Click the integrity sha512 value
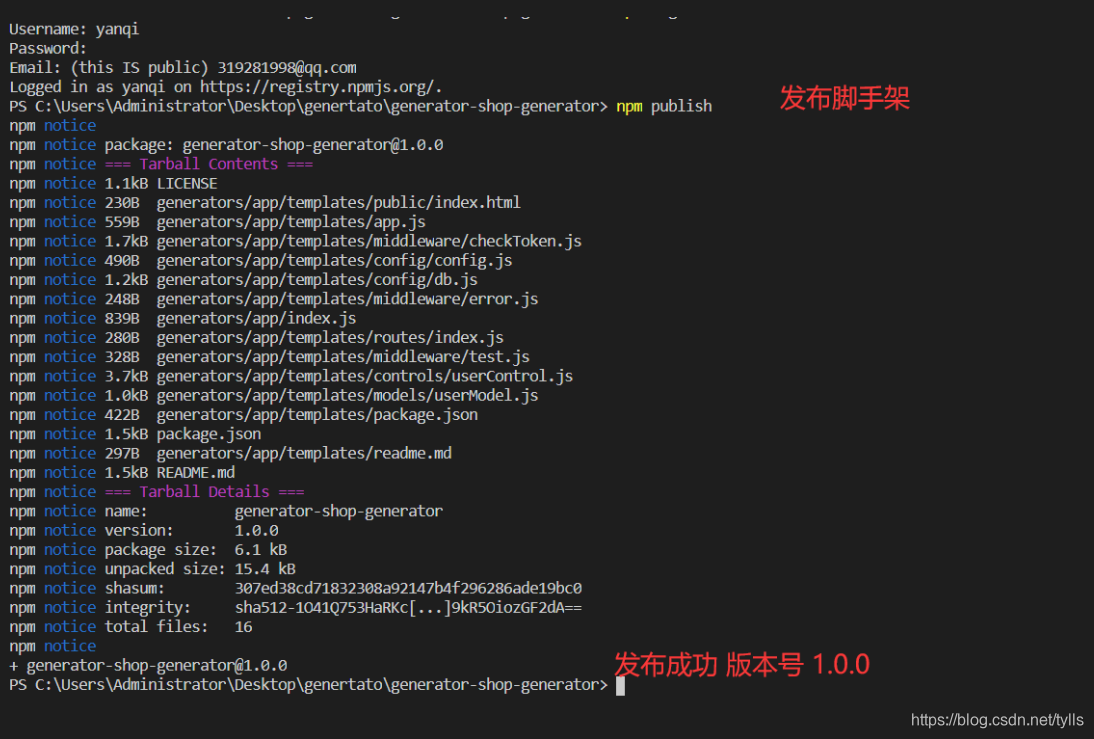The width and height of the screenshot is (1094, 739). coord(408,608)
